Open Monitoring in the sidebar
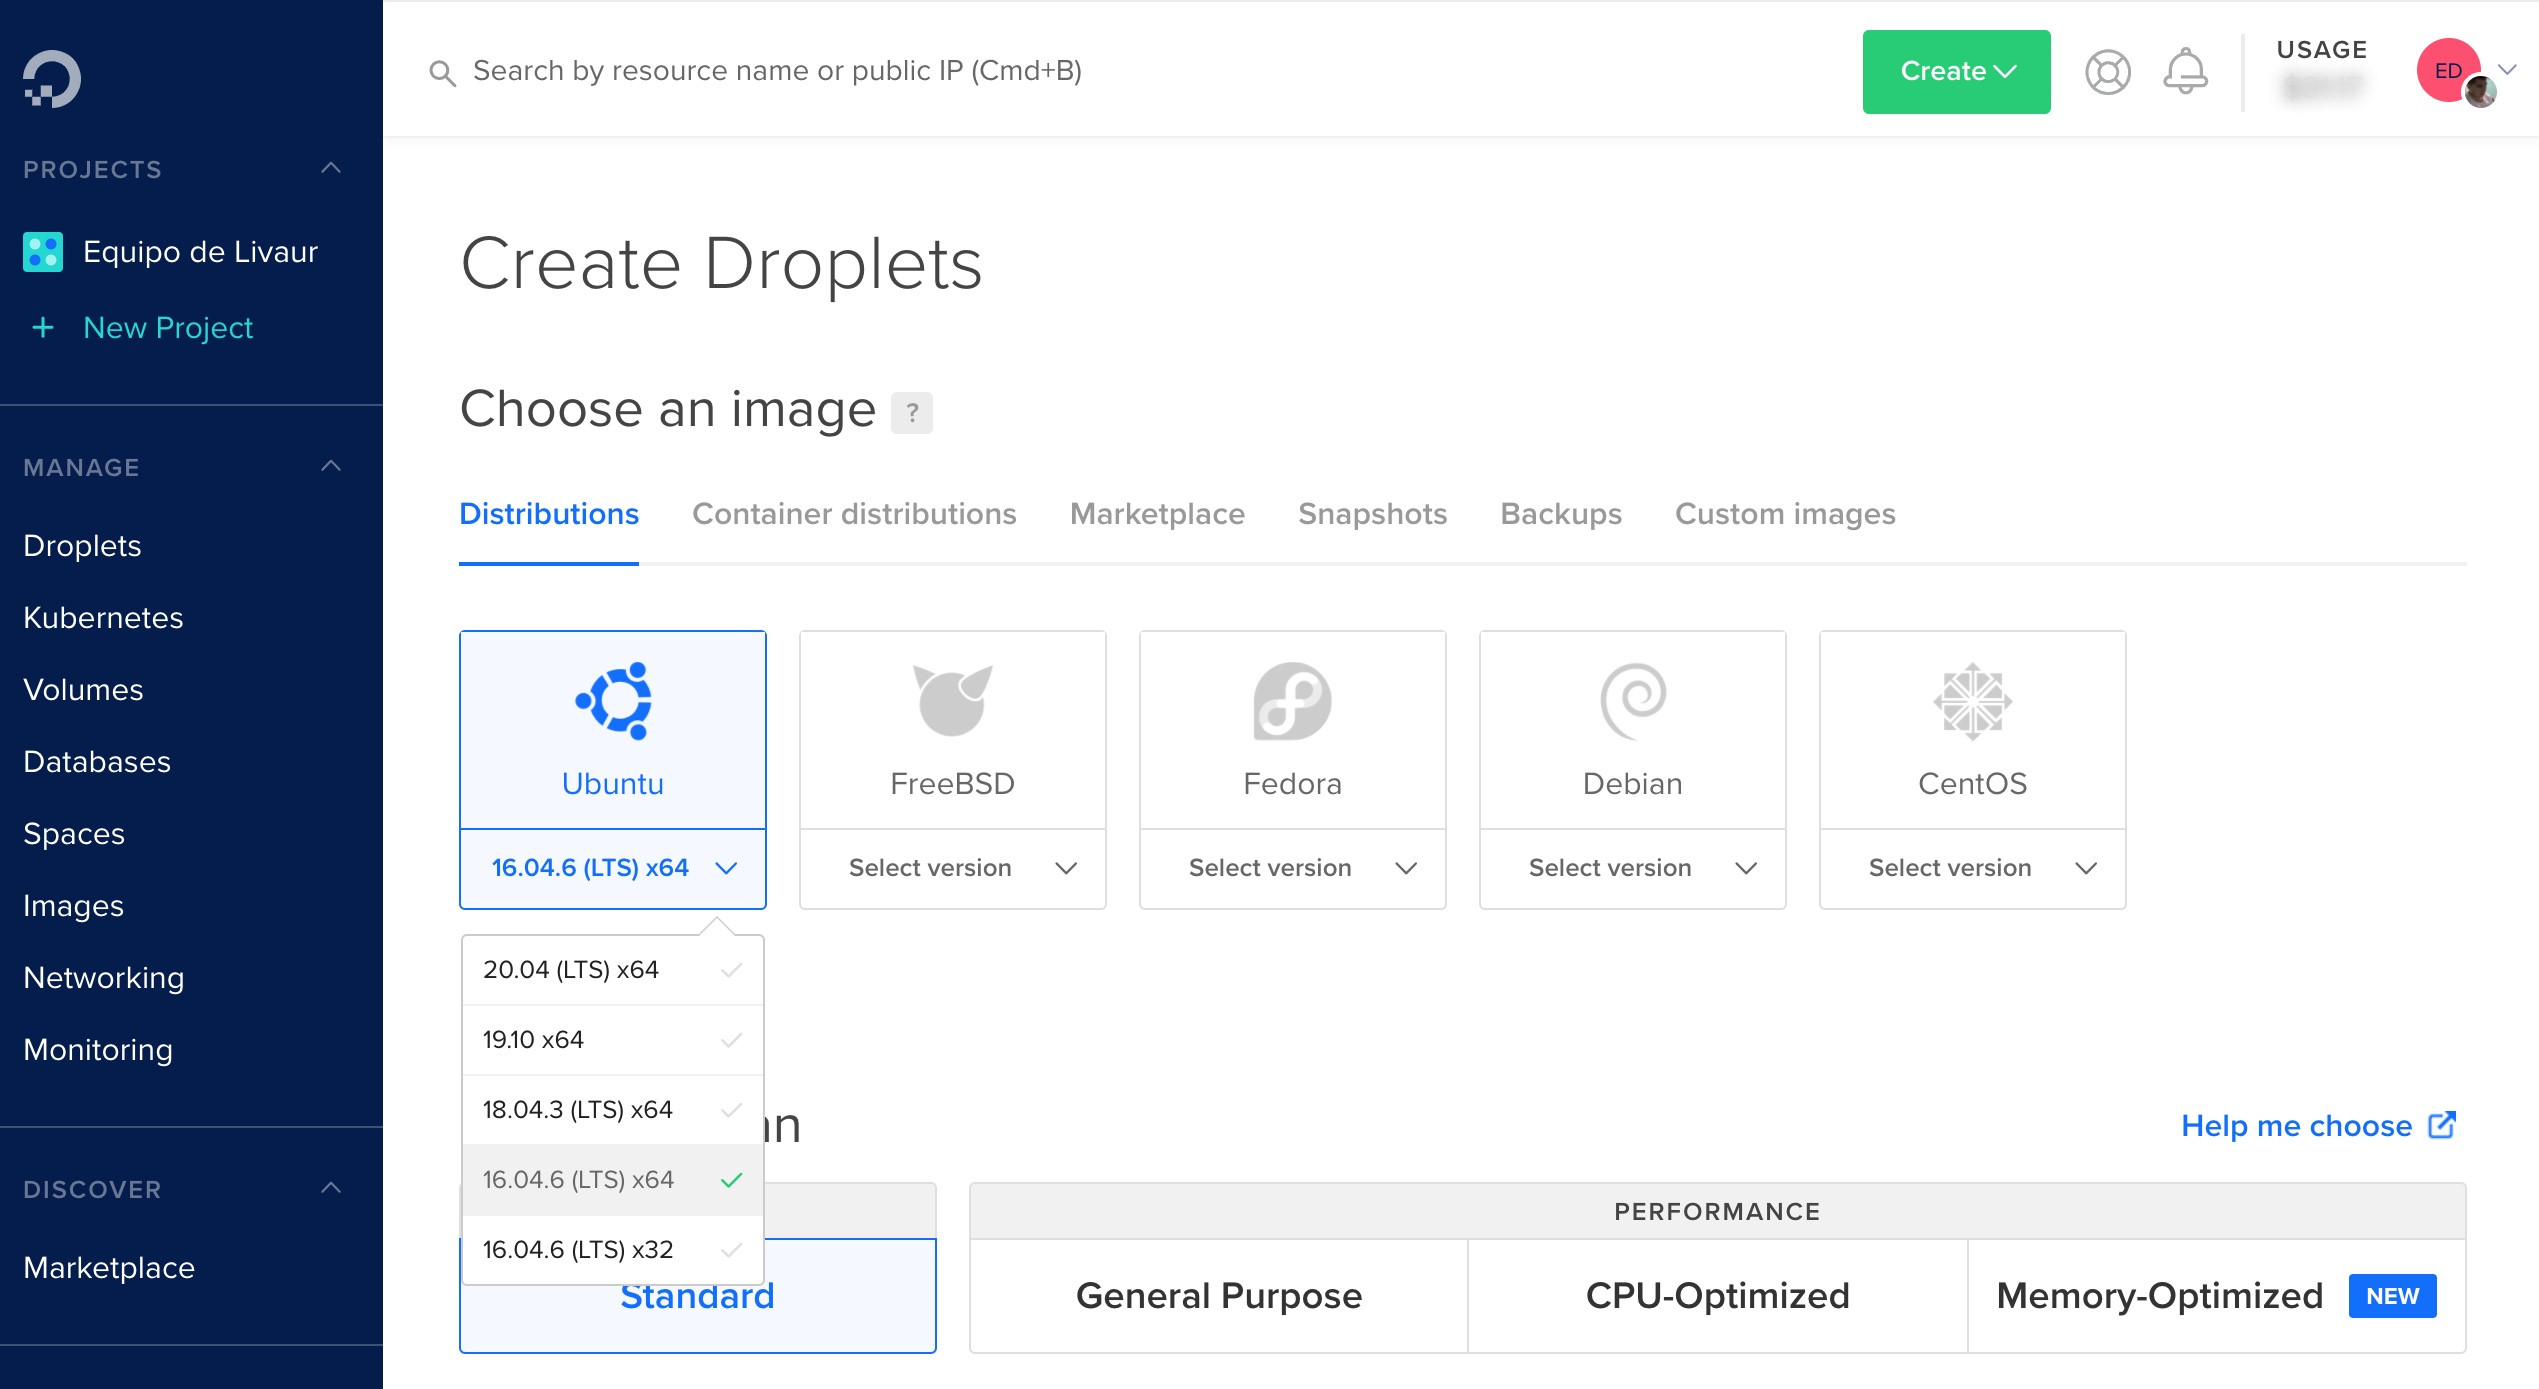Screen dimensions: 2539x1389 [x=98, y=1050]
